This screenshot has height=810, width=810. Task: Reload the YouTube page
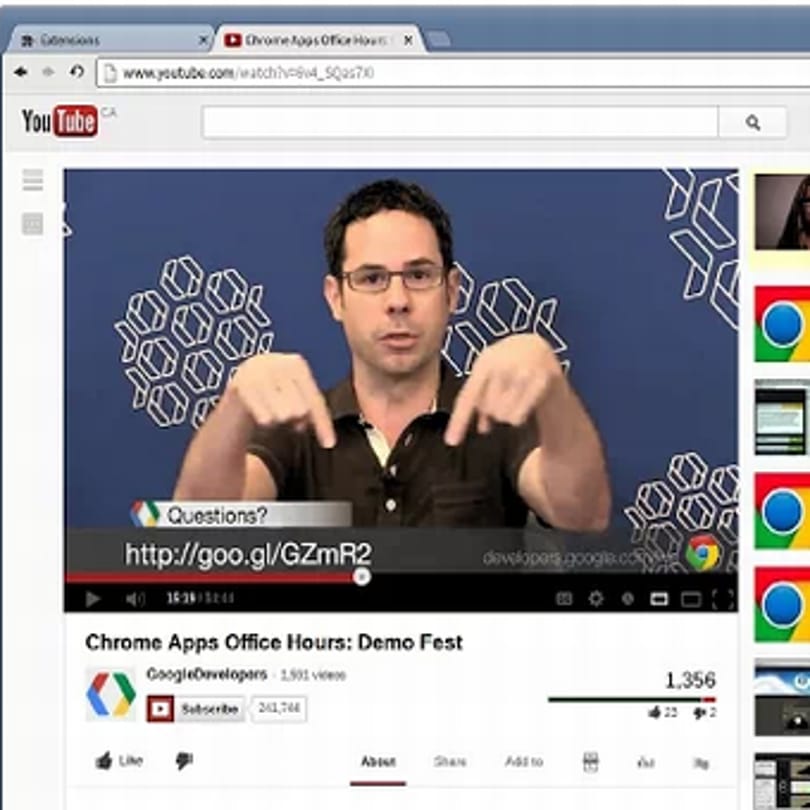[x=77, y=71]
